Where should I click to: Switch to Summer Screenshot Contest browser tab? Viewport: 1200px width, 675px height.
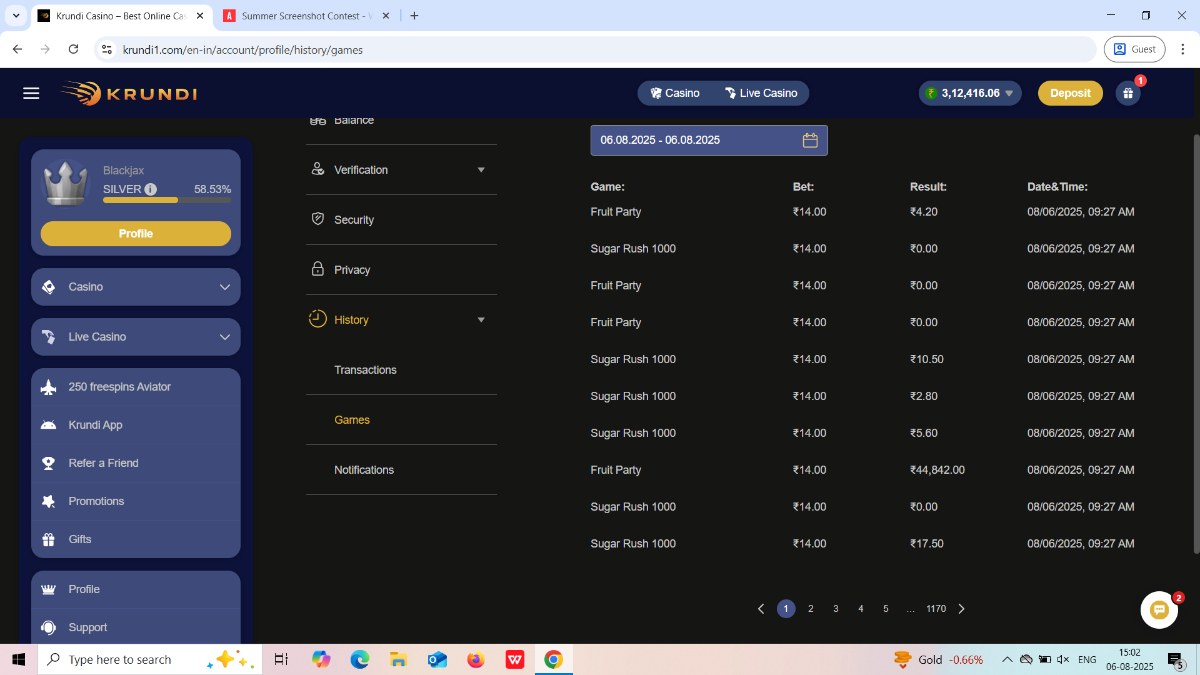point(308,16)
